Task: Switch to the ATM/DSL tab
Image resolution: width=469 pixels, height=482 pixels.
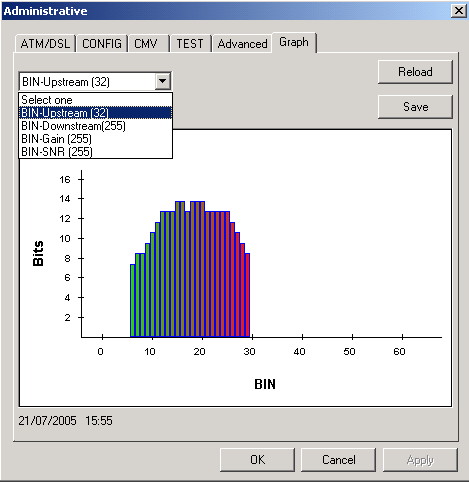Action: [45, 44]
